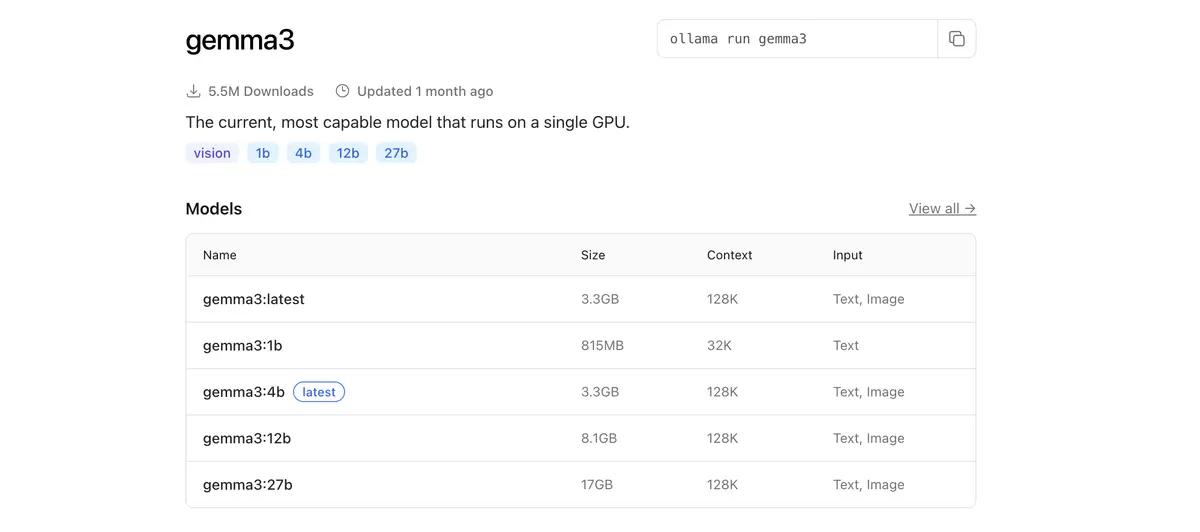This screenshot has height=532, width=1200.
Task: Open the gemma3:1b model
Action: pyautogui.click(x=243, y=345)
